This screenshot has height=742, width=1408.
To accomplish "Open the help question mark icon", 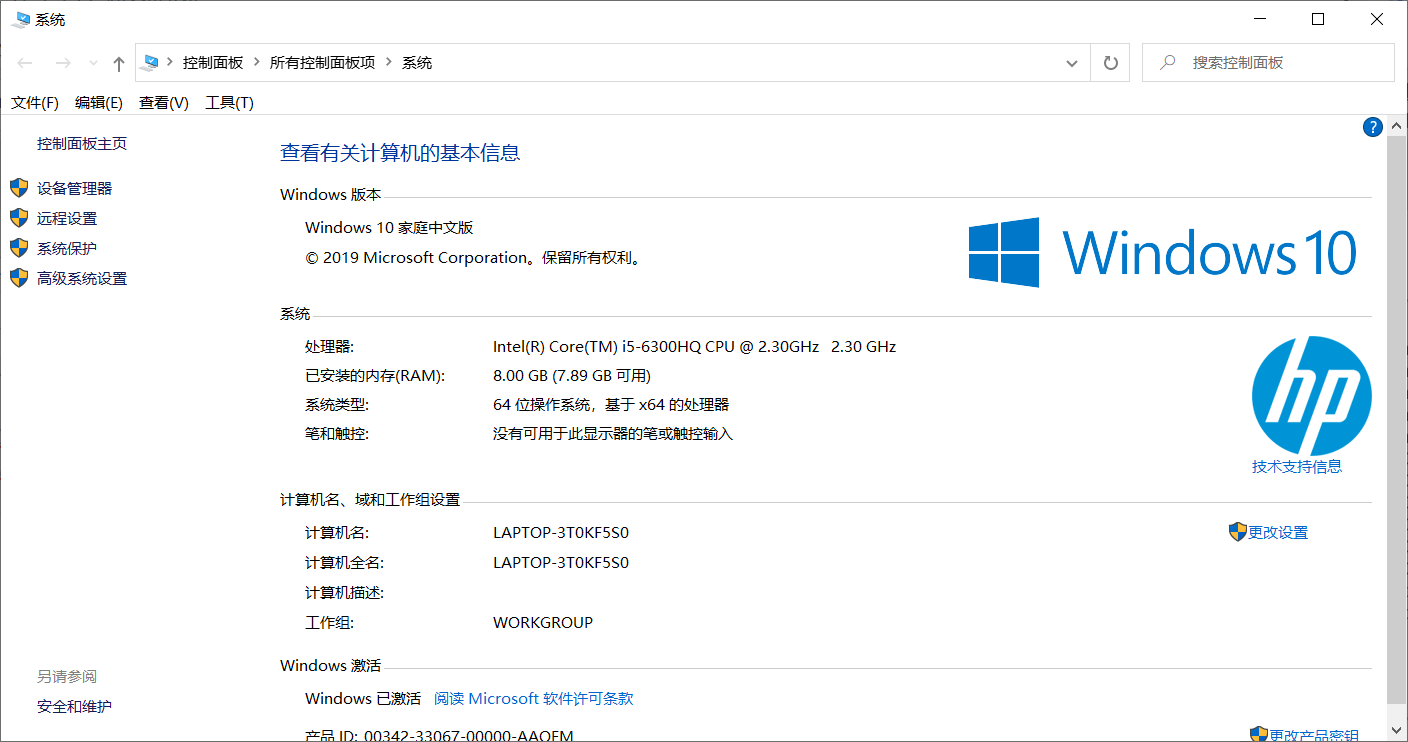I will click(1373, 127).
